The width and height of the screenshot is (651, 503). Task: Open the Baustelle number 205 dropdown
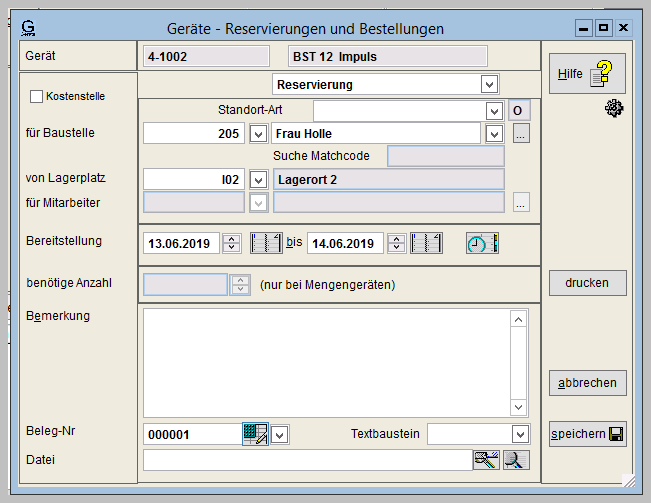(x=257, y=134)
